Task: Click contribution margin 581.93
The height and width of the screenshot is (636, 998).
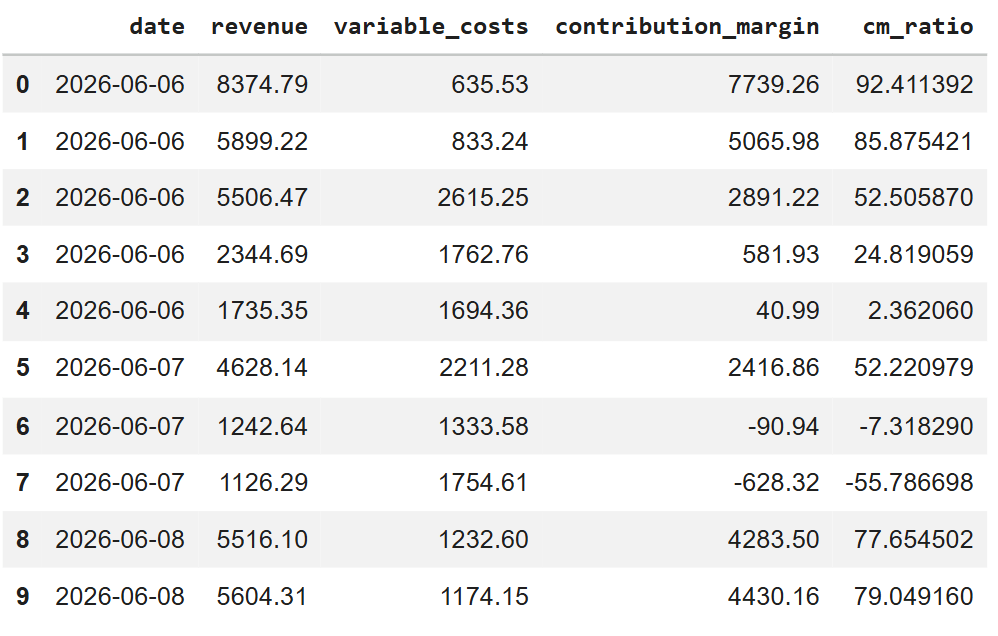Action: (780, 255)
